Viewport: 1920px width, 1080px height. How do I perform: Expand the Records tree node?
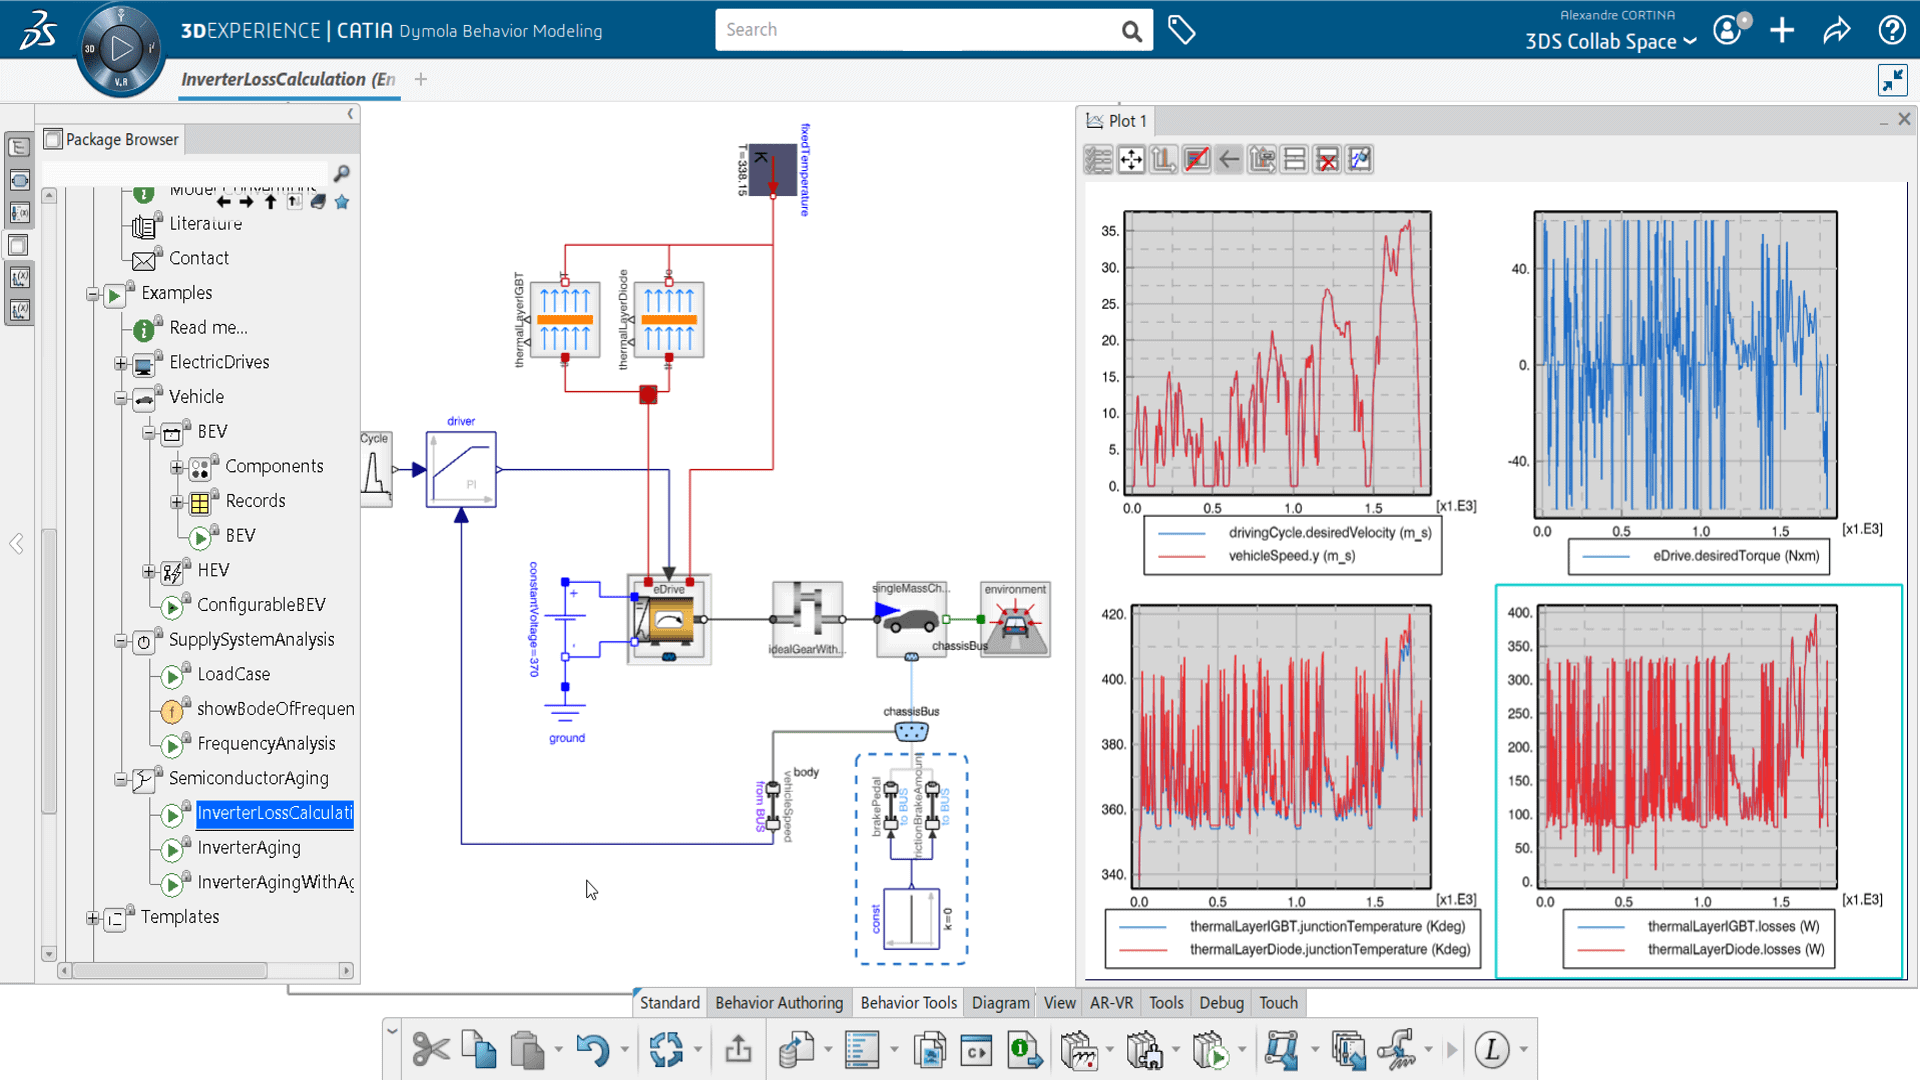177,502
